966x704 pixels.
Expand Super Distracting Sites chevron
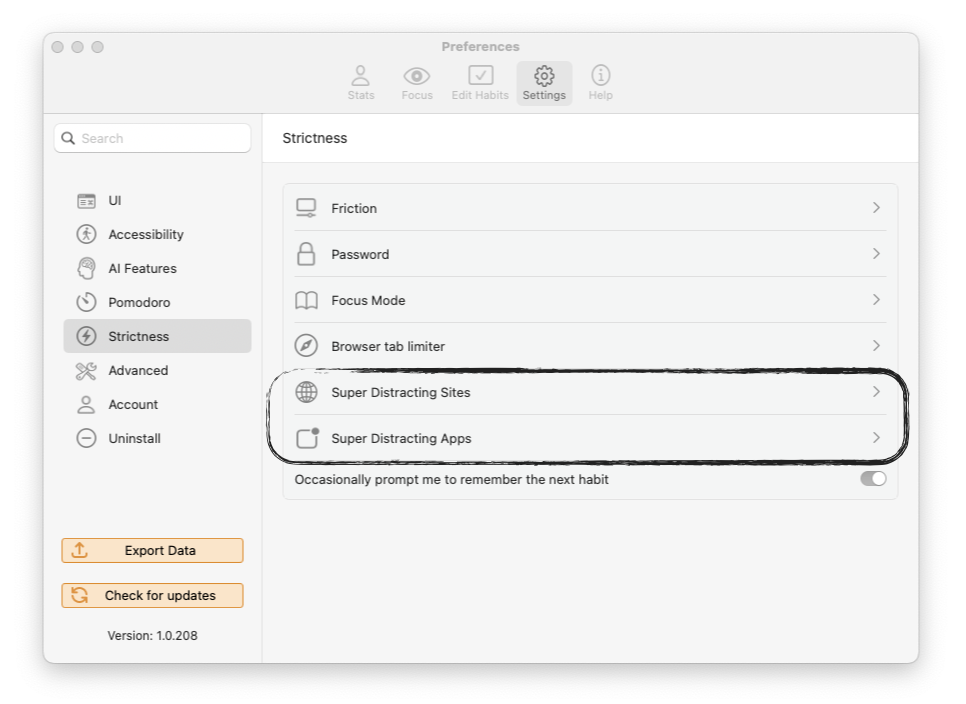876,392
